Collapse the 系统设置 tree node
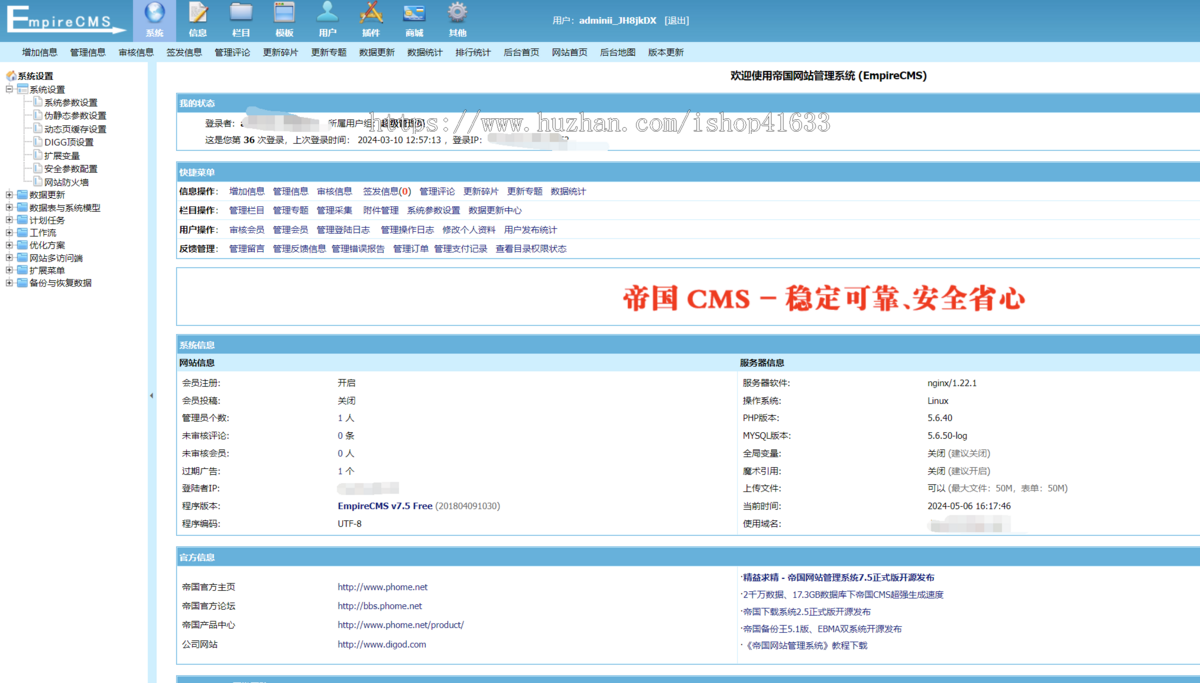 [10, 89]
